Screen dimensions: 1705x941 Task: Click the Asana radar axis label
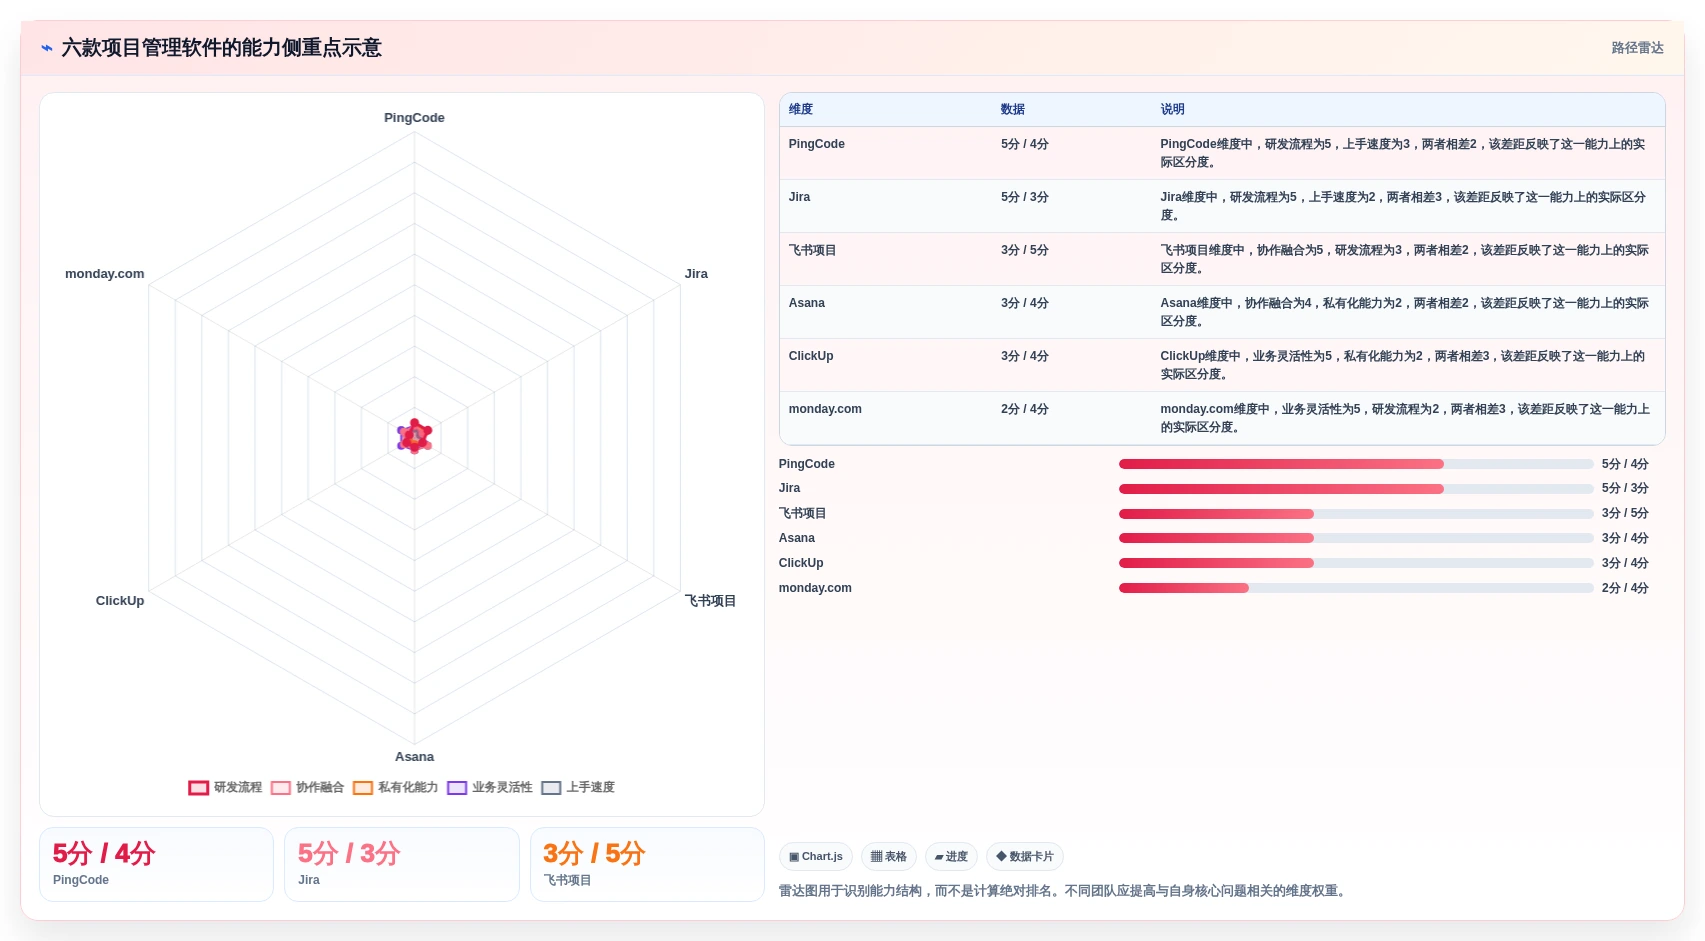414,757
